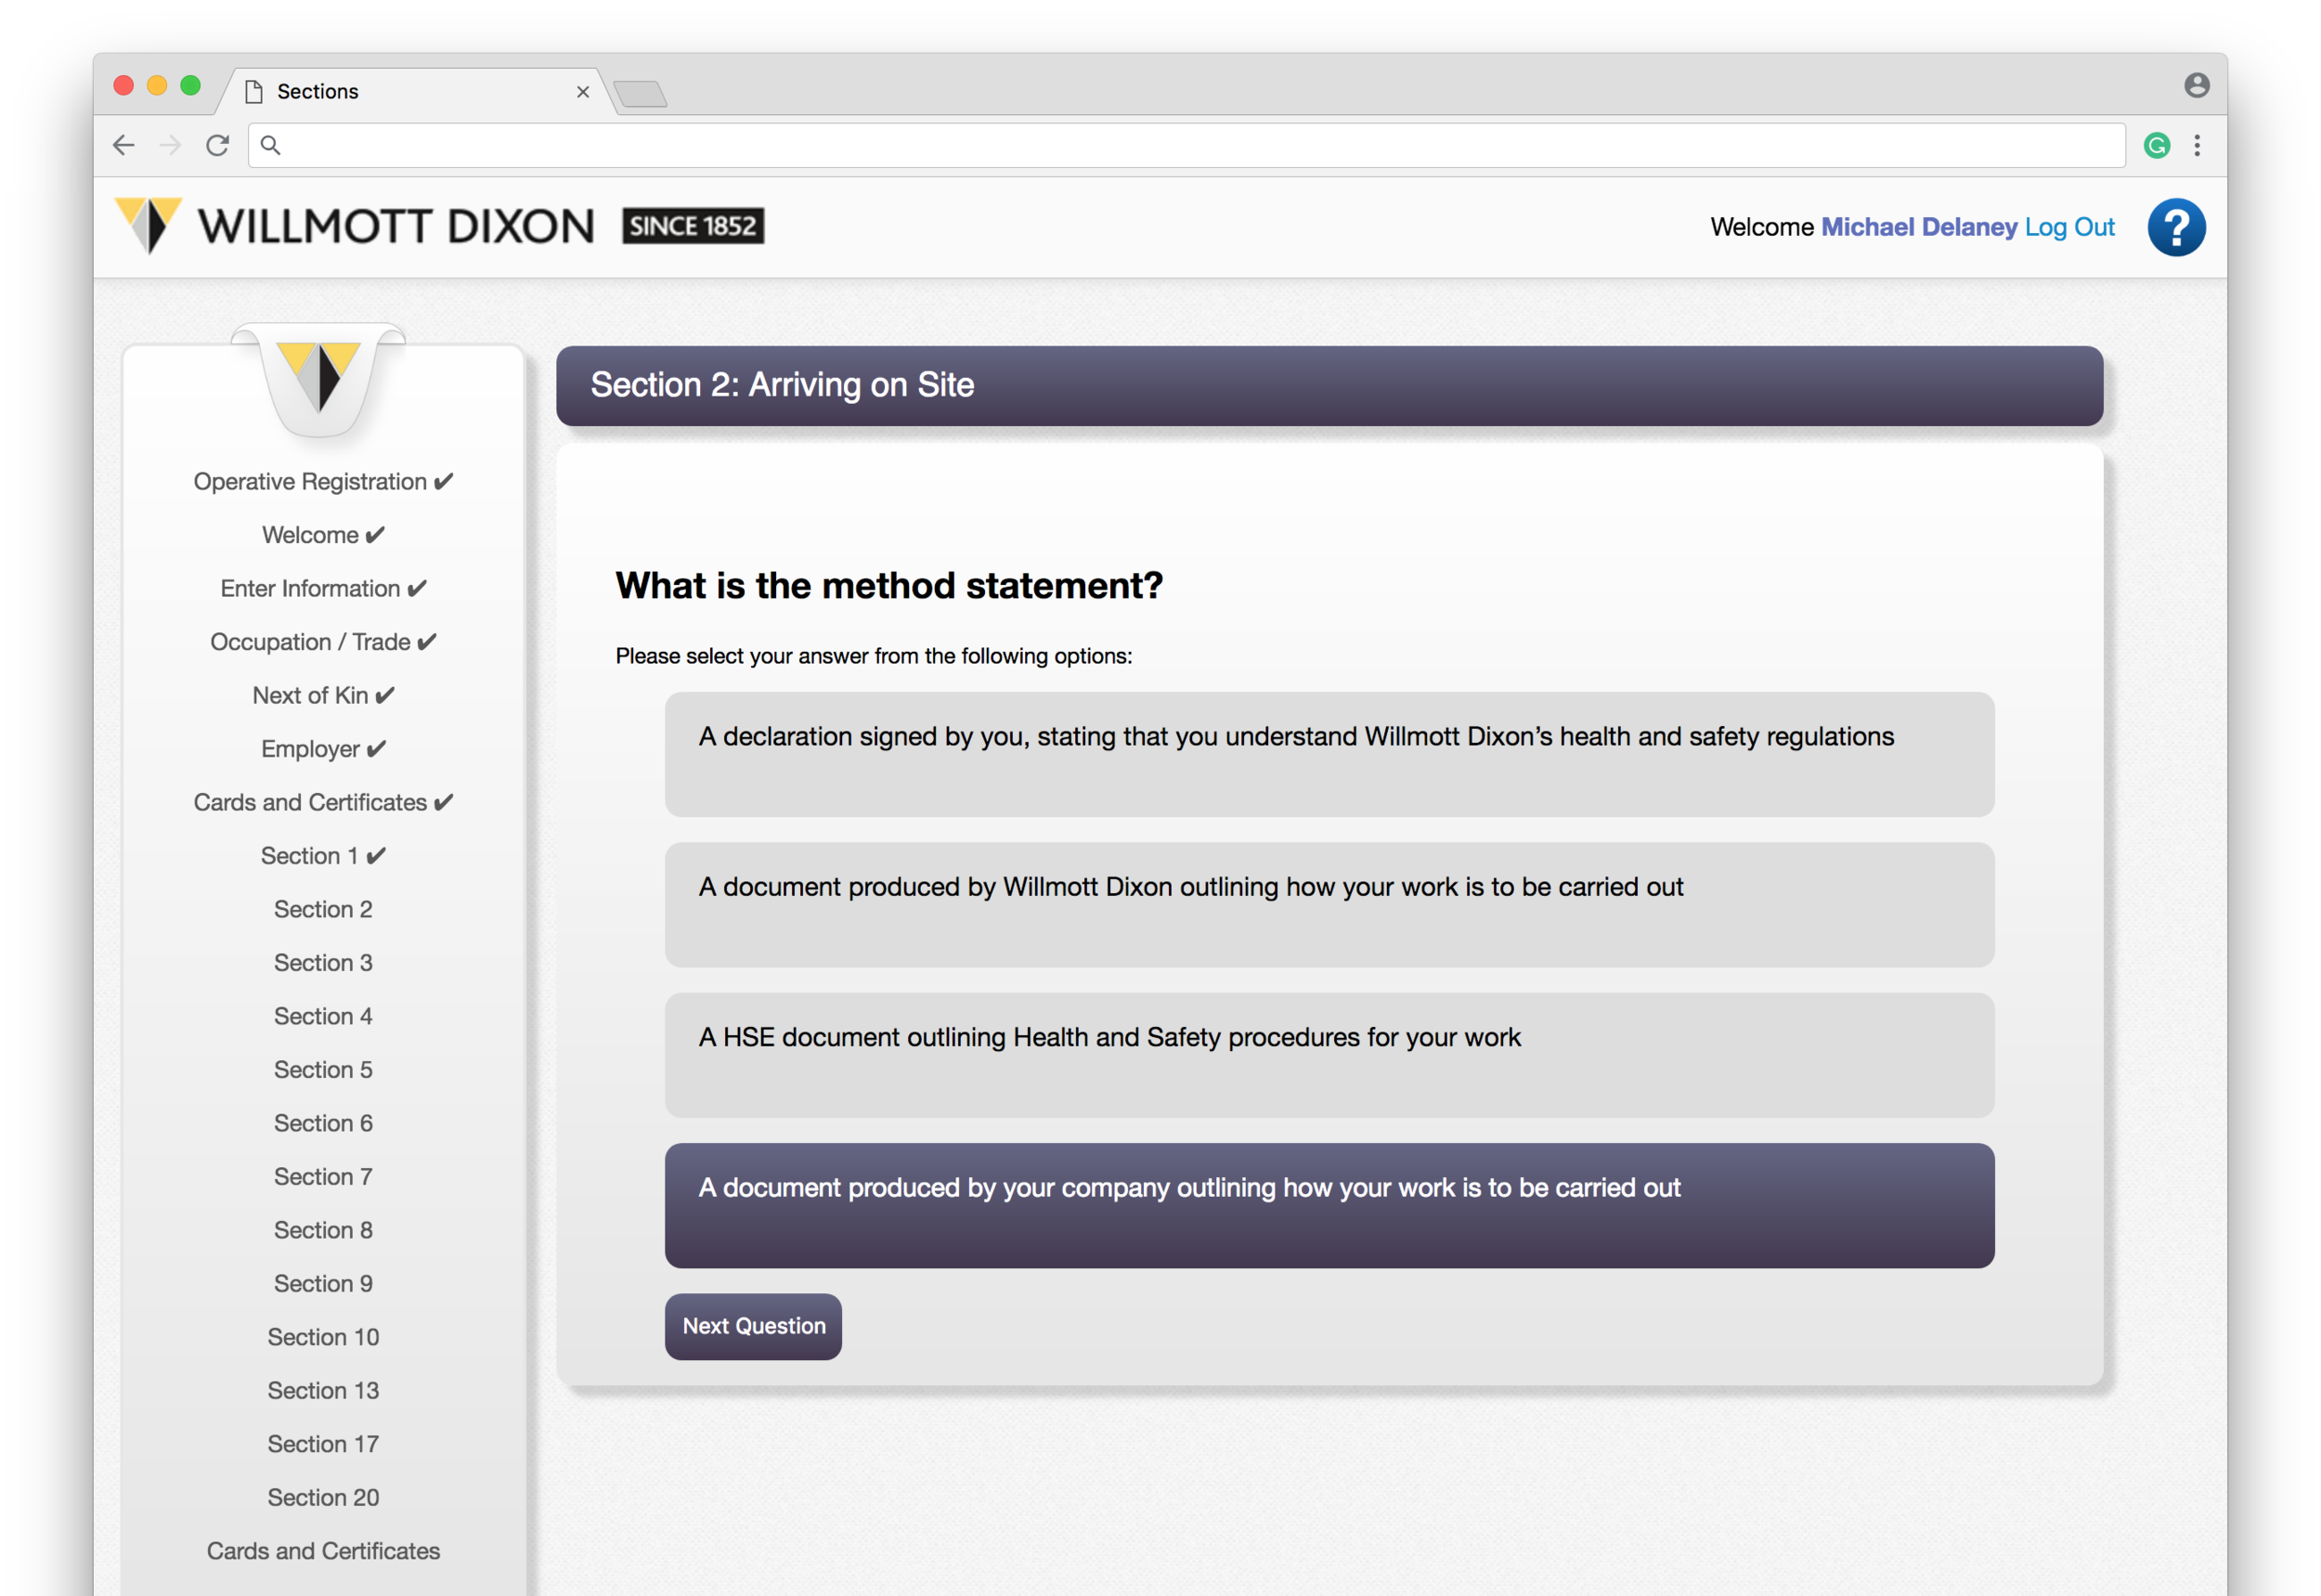
Task: Open Enter Information in the sidebar
Action: point(323,589)
